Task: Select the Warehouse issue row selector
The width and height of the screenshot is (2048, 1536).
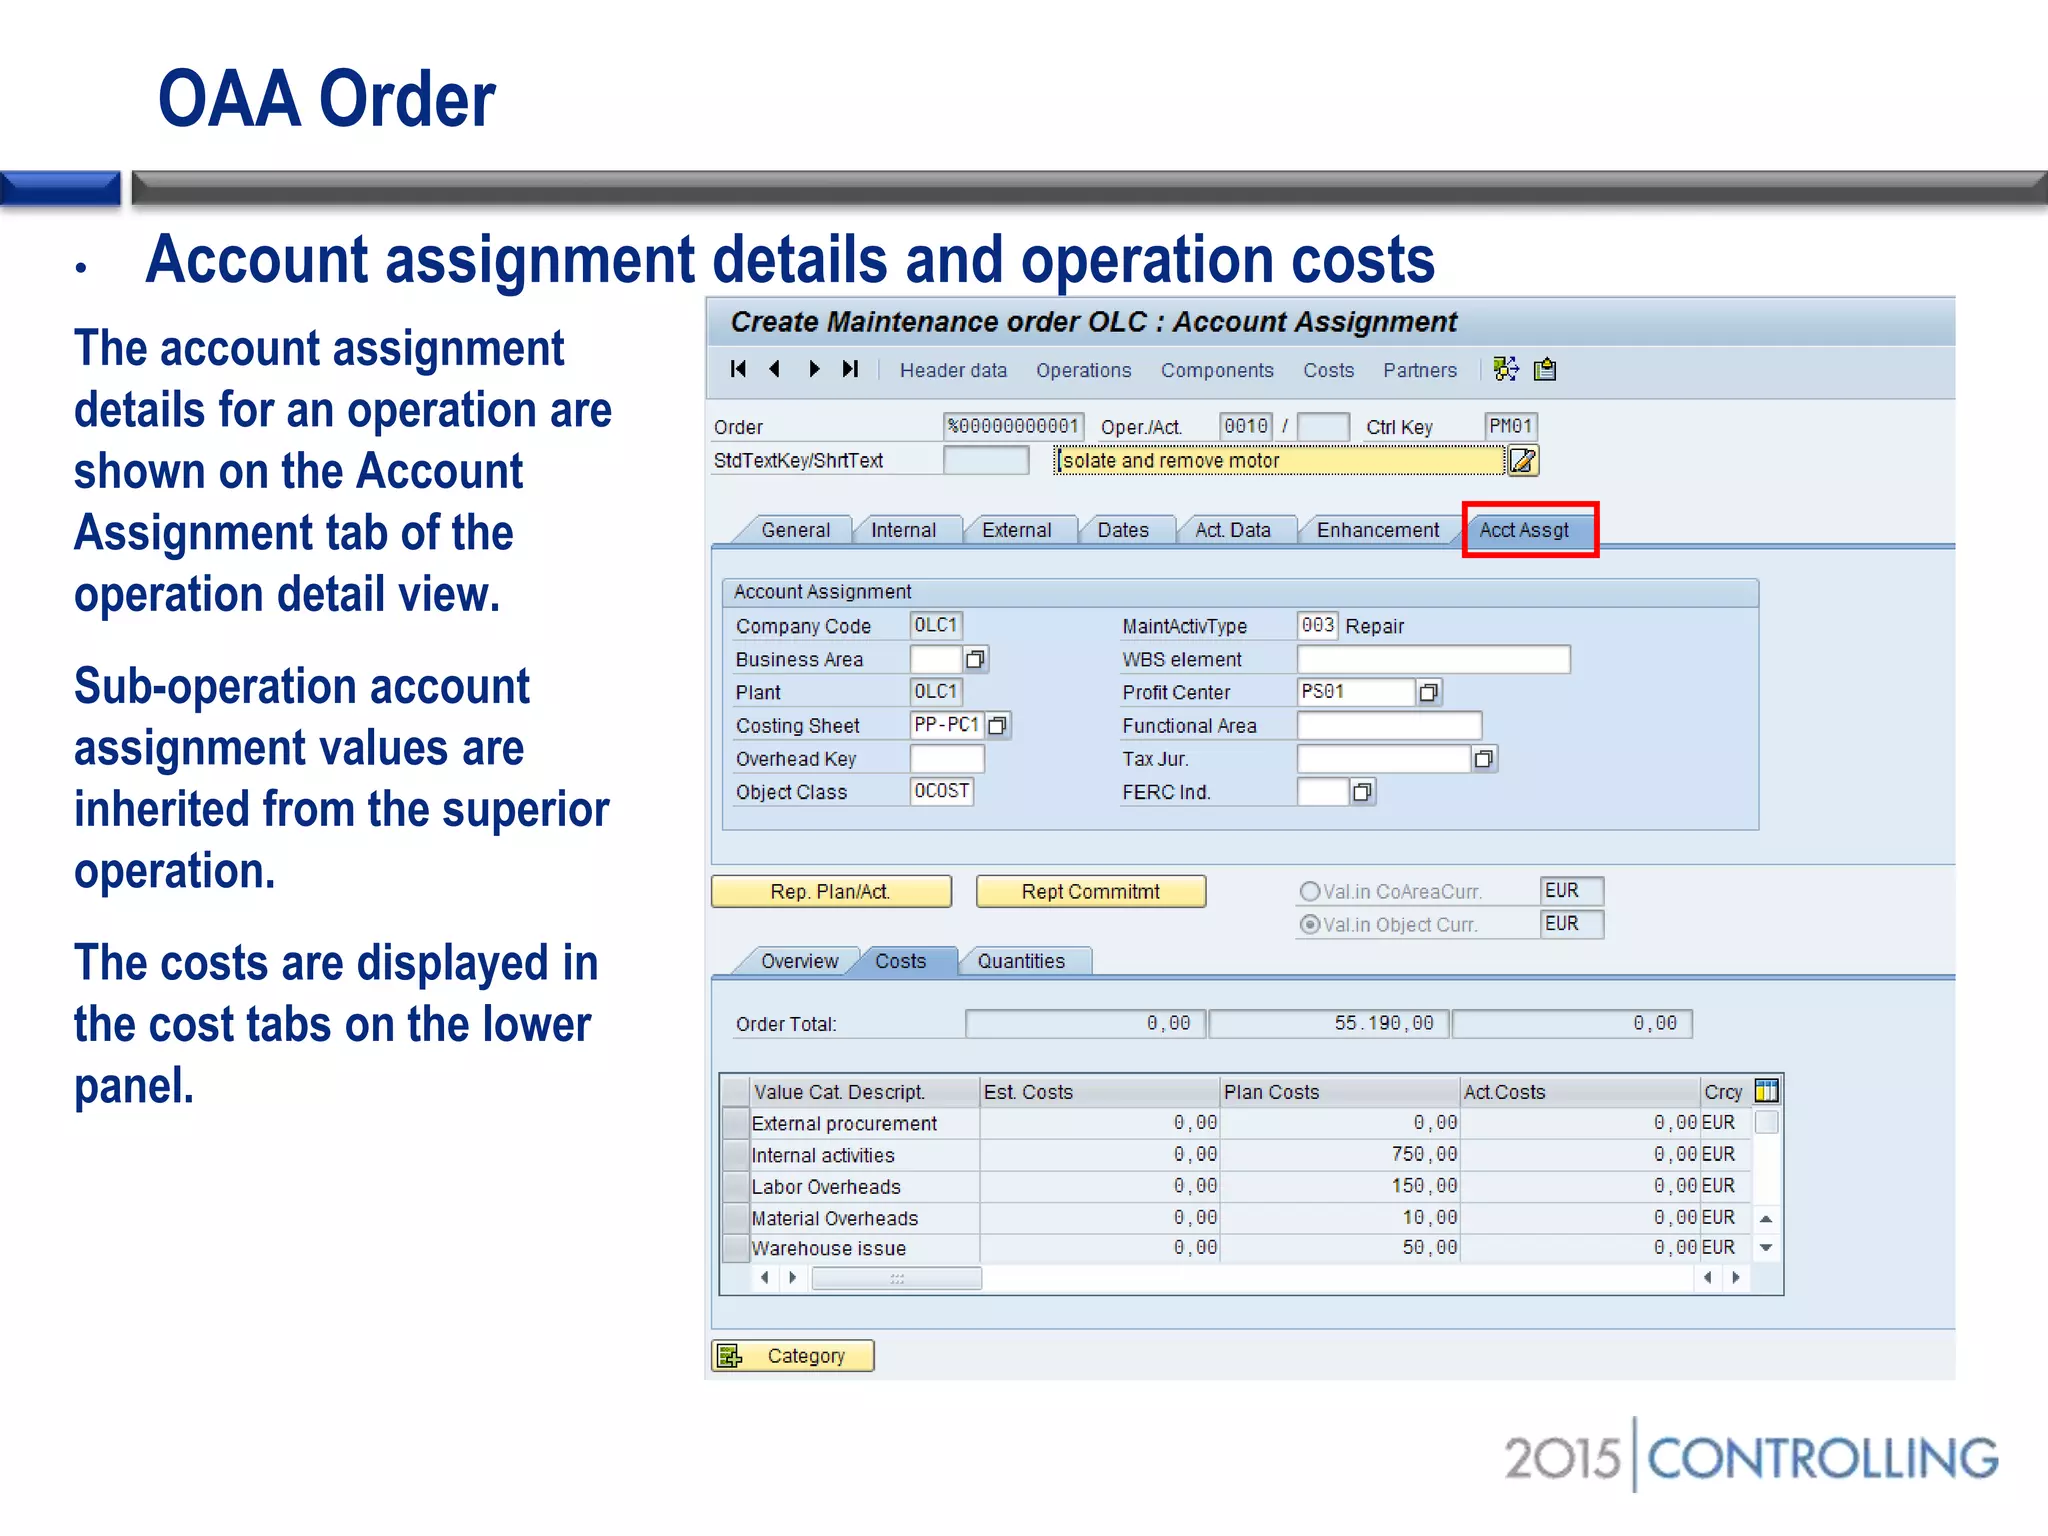Action: click(736, 1248)
